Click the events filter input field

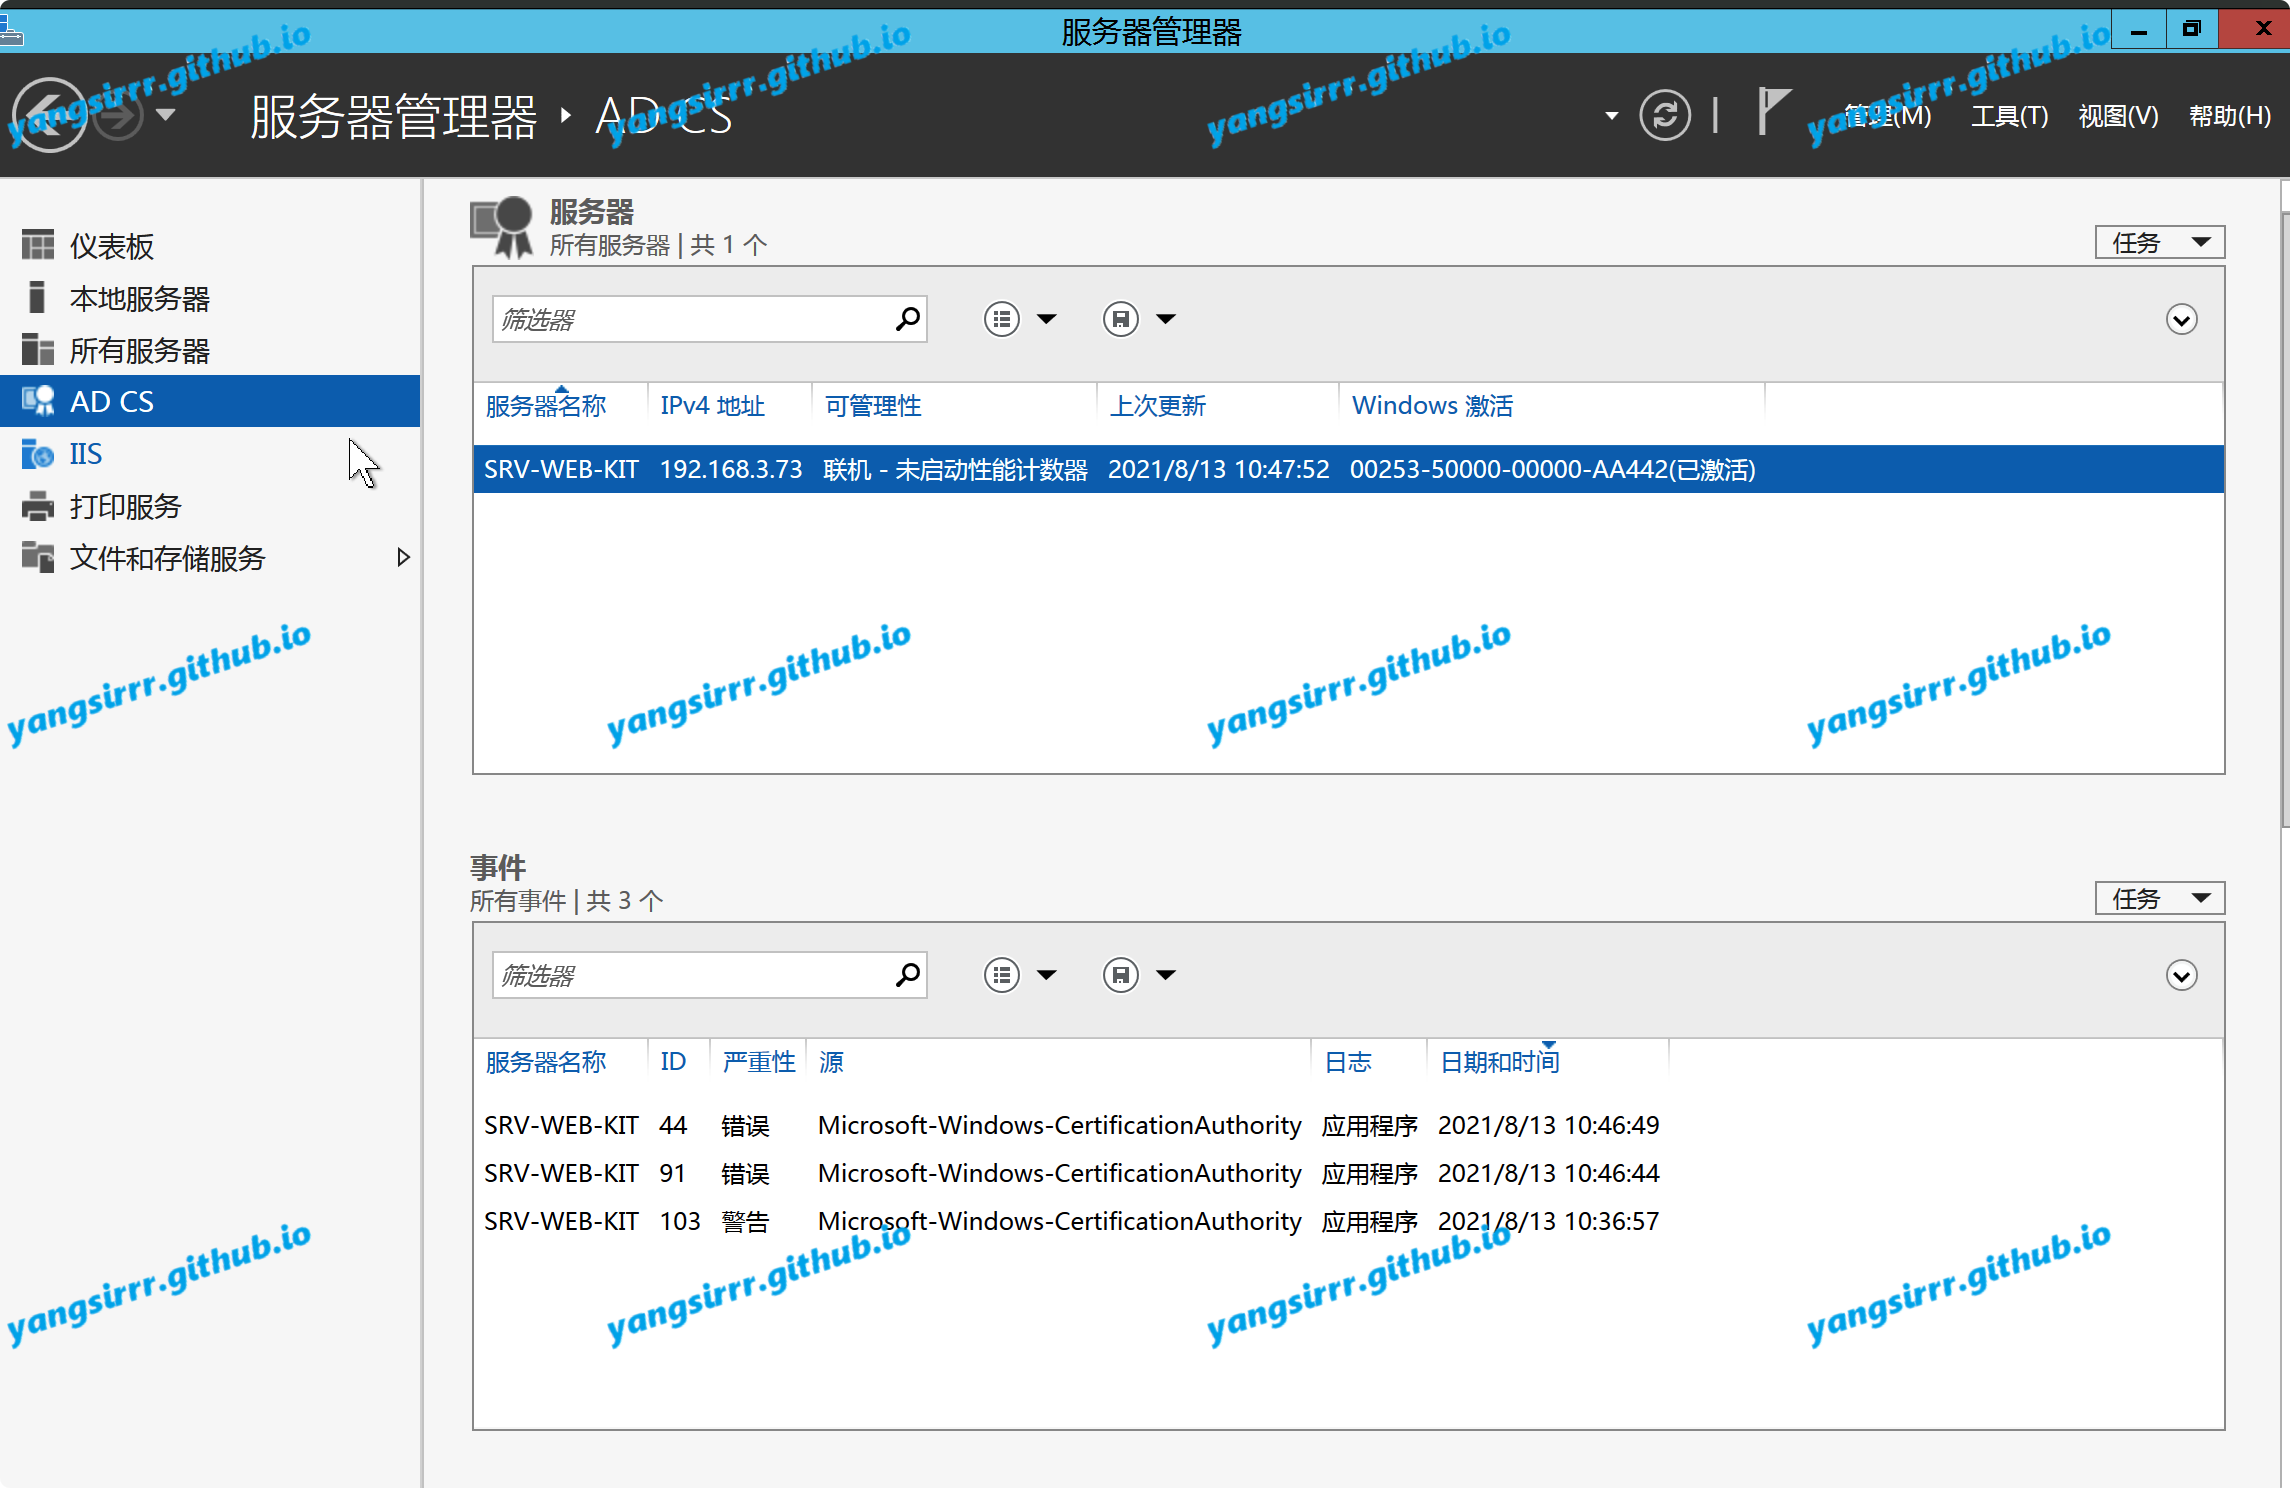(x=692, y=975)
